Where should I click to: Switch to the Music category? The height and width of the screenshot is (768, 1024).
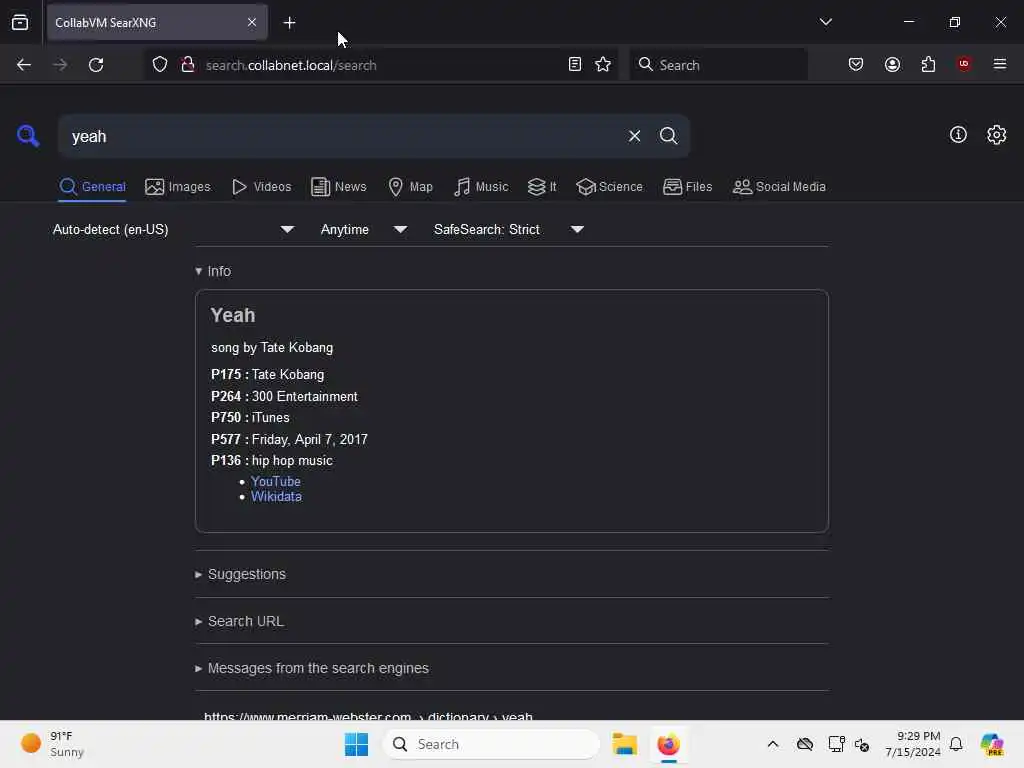click(481, 187)
